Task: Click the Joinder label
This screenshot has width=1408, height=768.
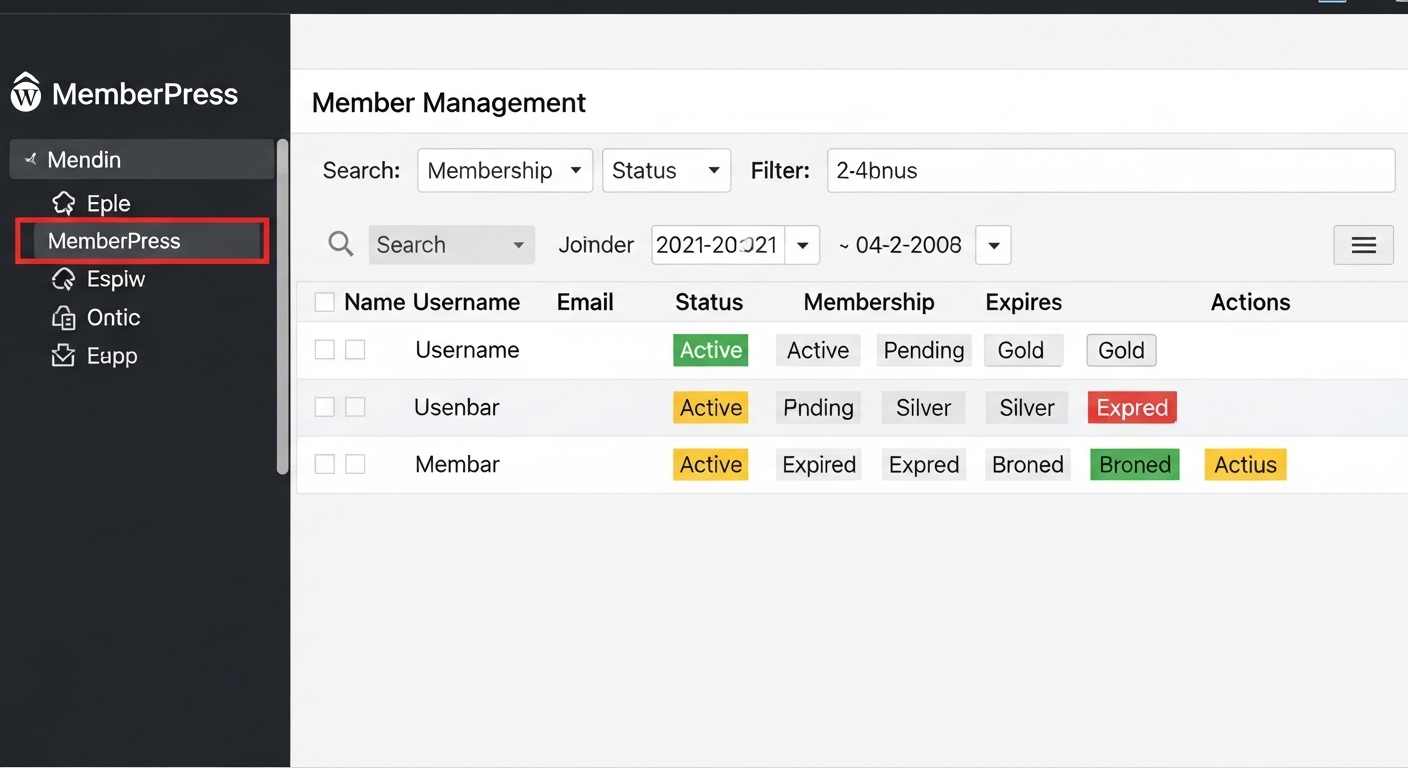Action: (x=596, y=245)
